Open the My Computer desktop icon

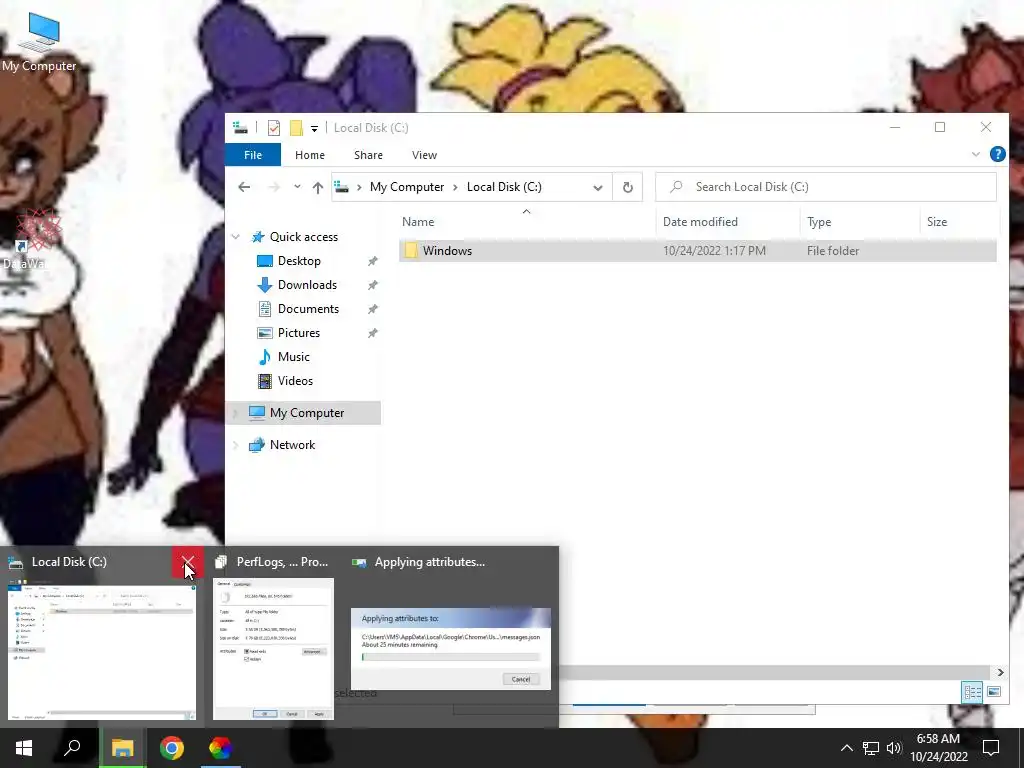[x=39, y=42]
